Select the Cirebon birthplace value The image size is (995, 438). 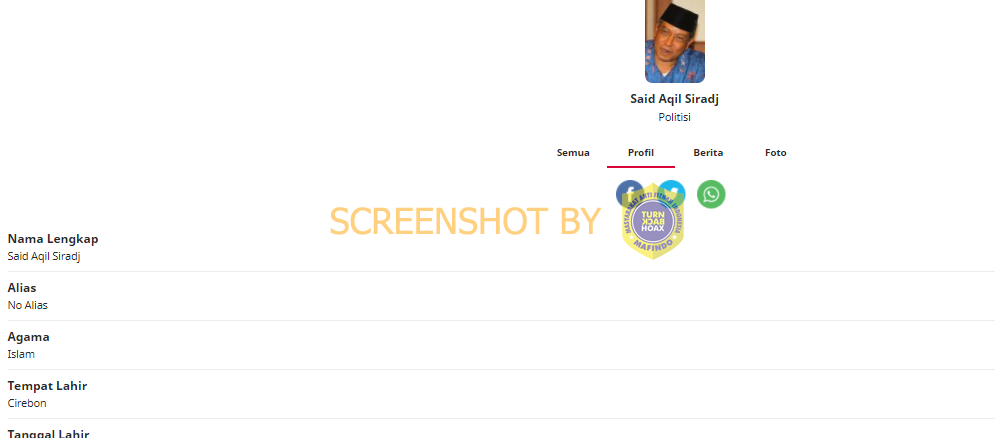click(27, 403)
